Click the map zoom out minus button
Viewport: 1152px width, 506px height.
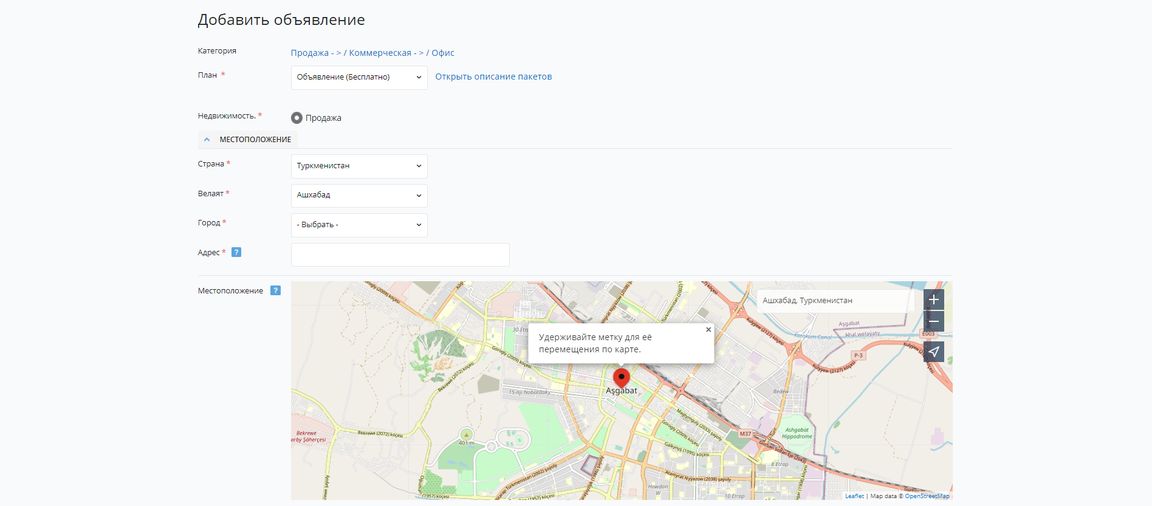point(933,321)
